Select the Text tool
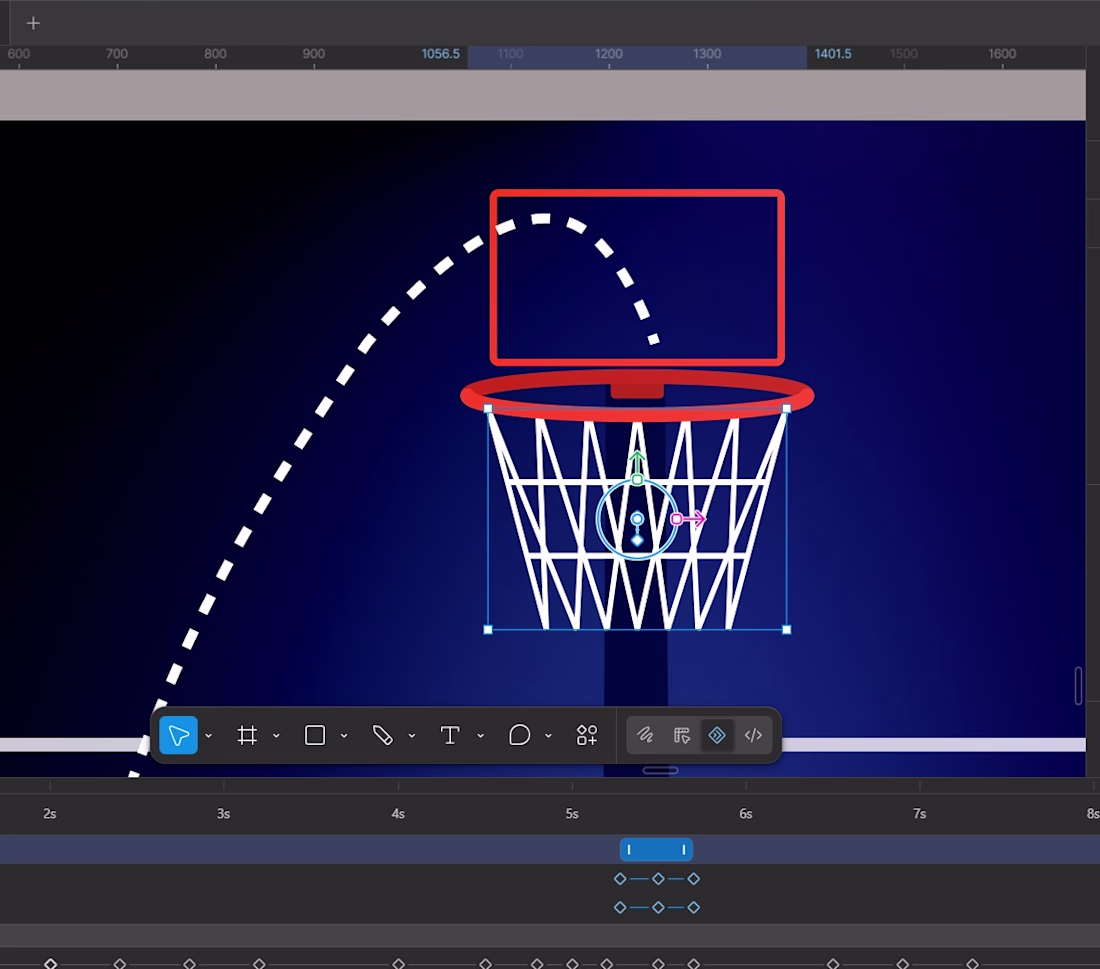The height and width of the screenshot is (969, 1100). (450, 735)
